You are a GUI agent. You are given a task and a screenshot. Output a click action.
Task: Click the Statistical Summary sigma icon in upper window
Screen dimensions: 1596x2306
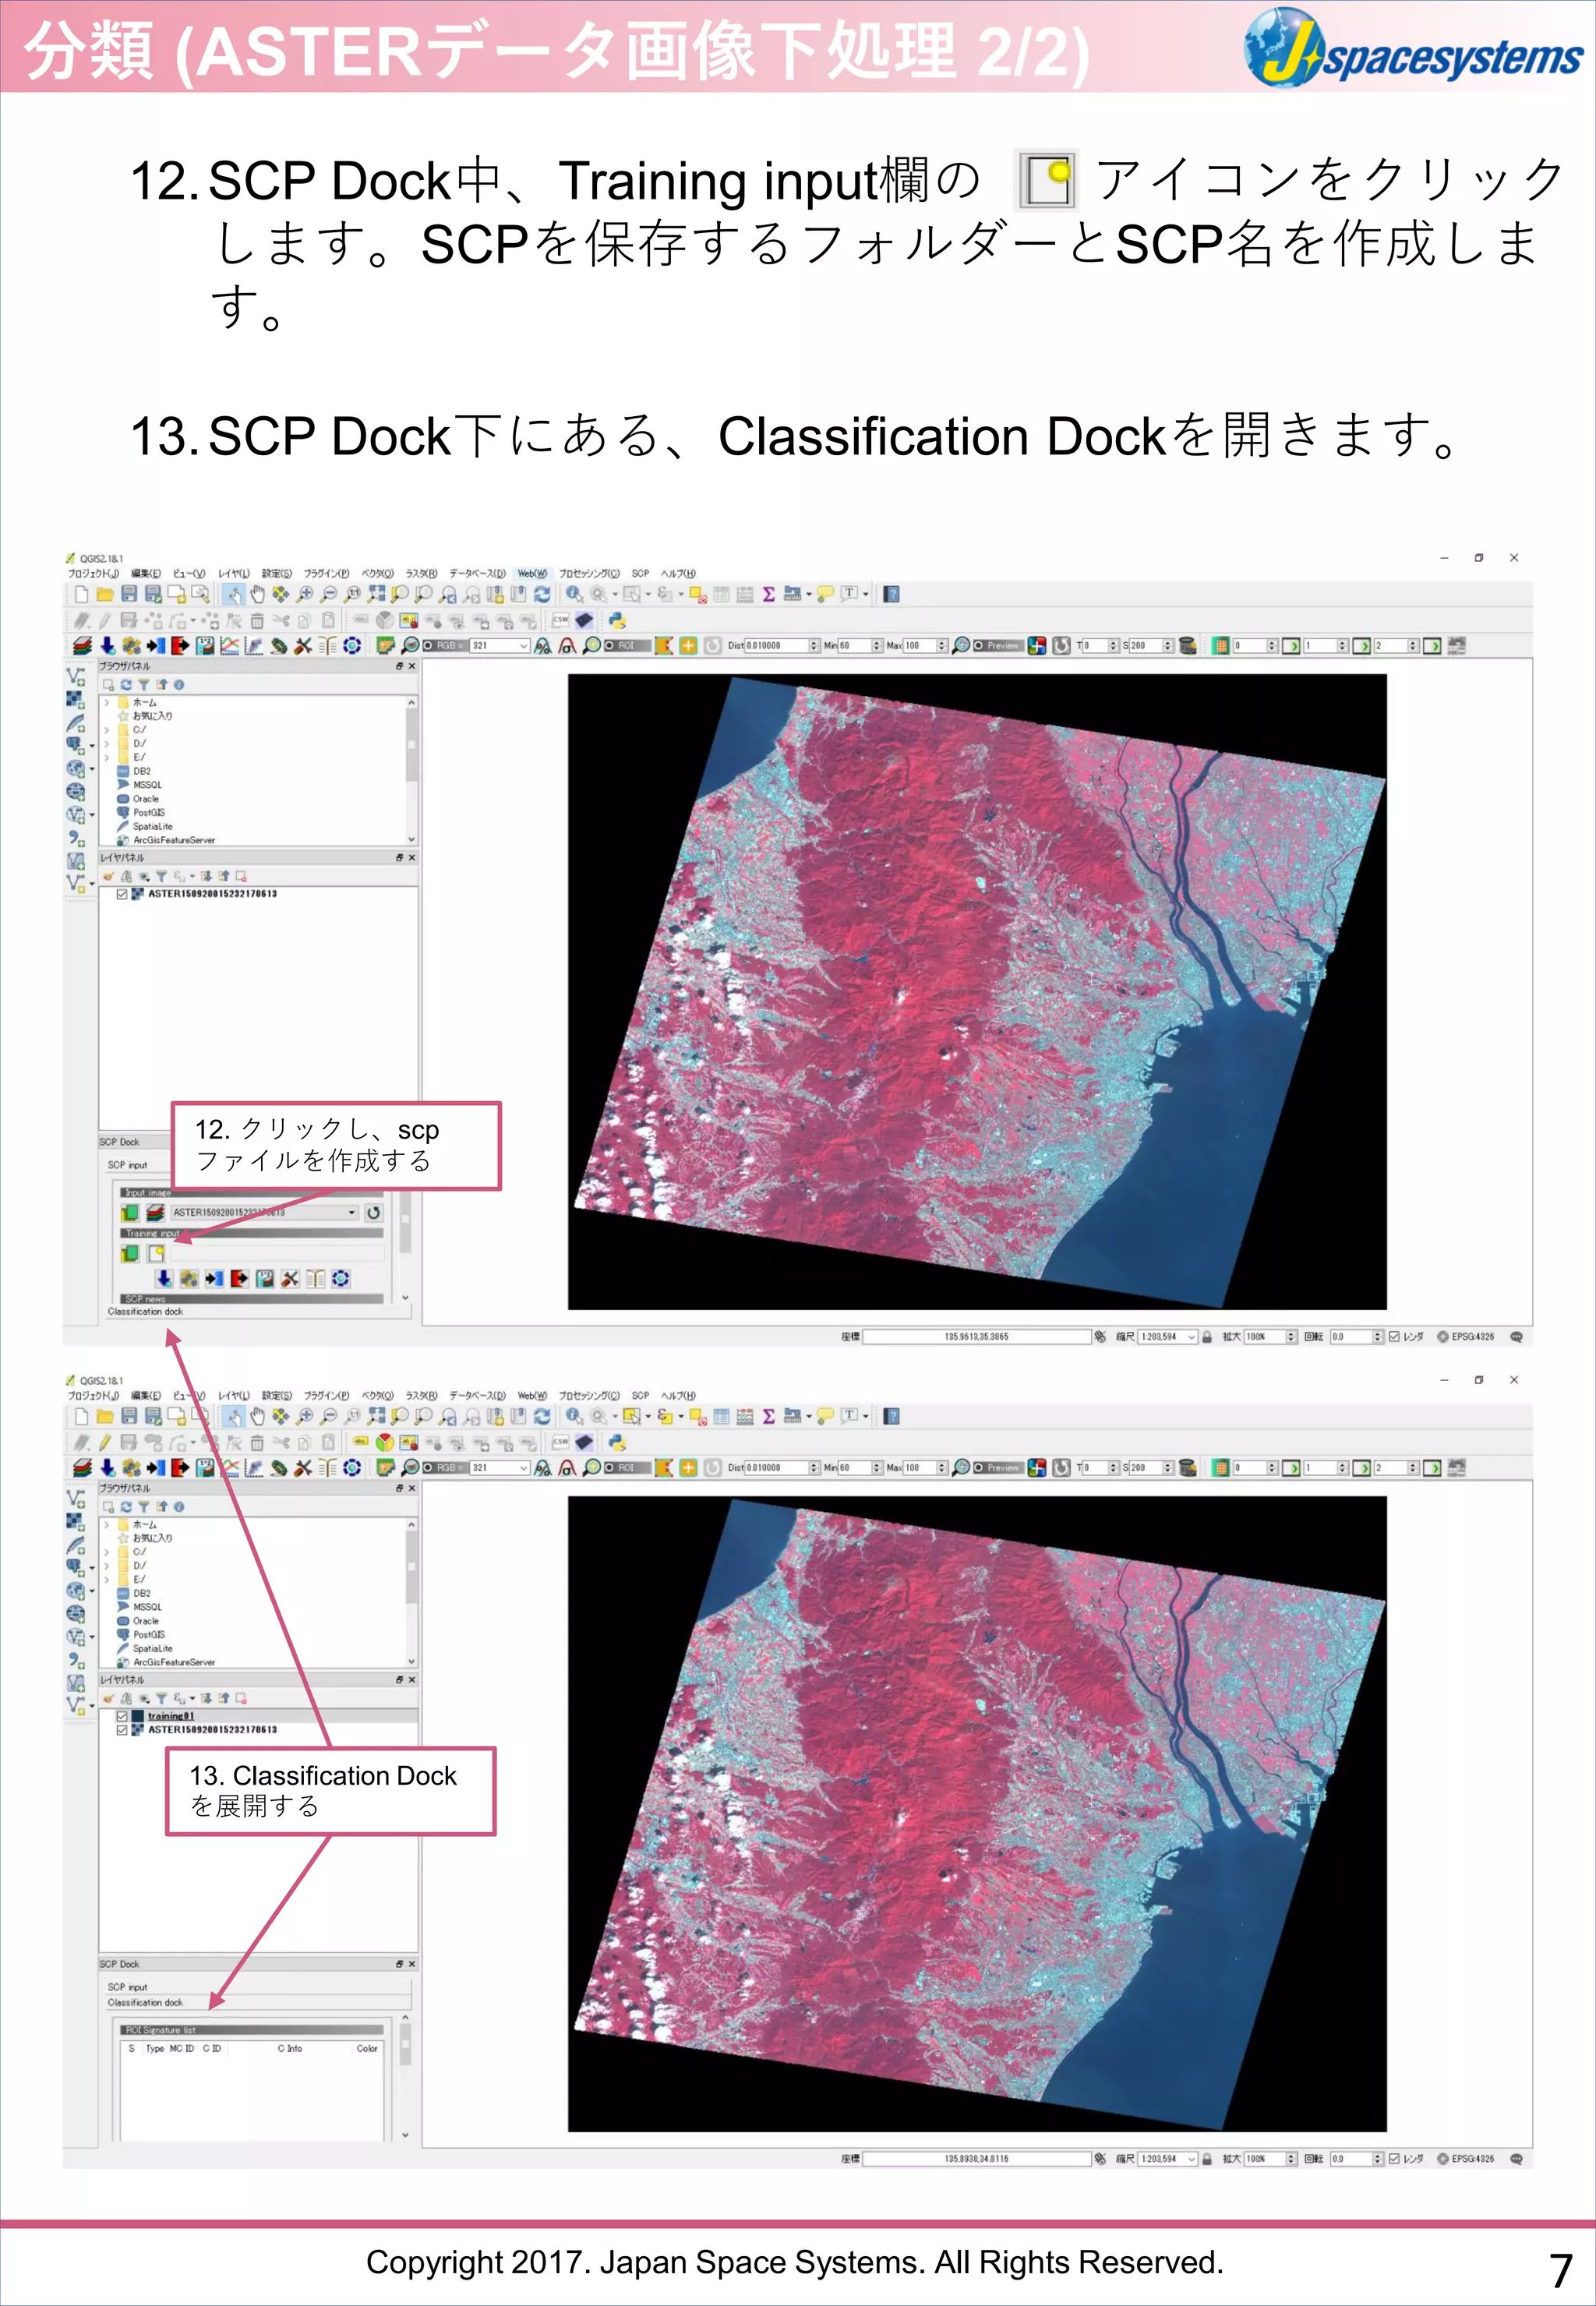pos(768,594)
